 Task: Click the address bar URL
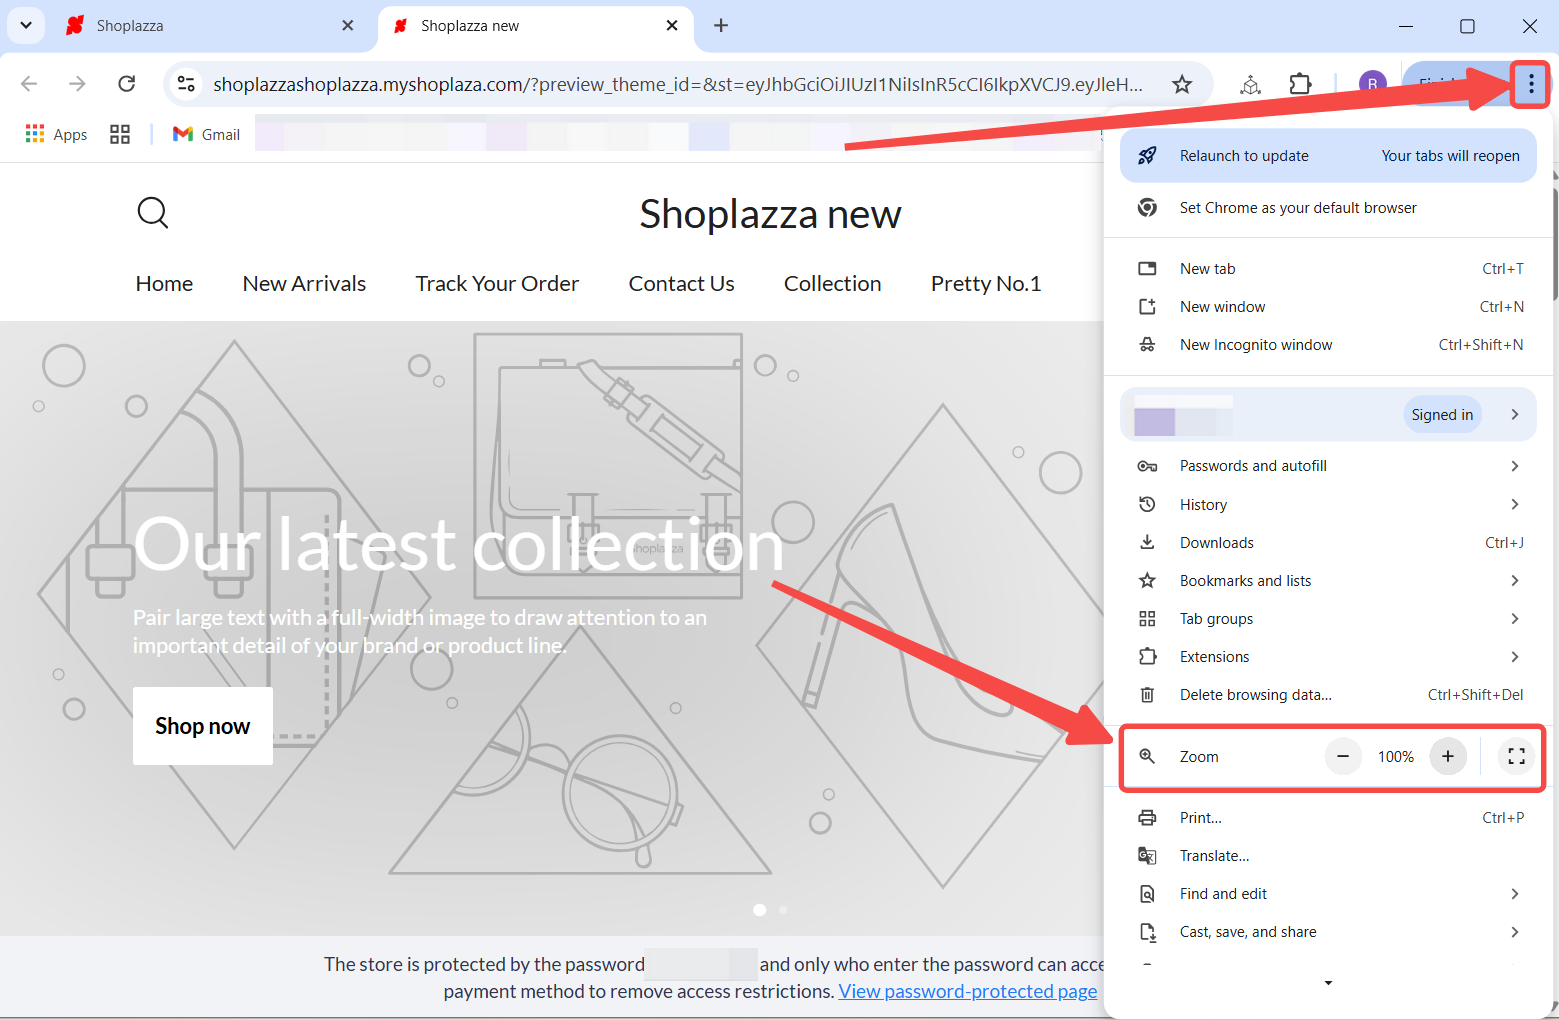[677, 84]
